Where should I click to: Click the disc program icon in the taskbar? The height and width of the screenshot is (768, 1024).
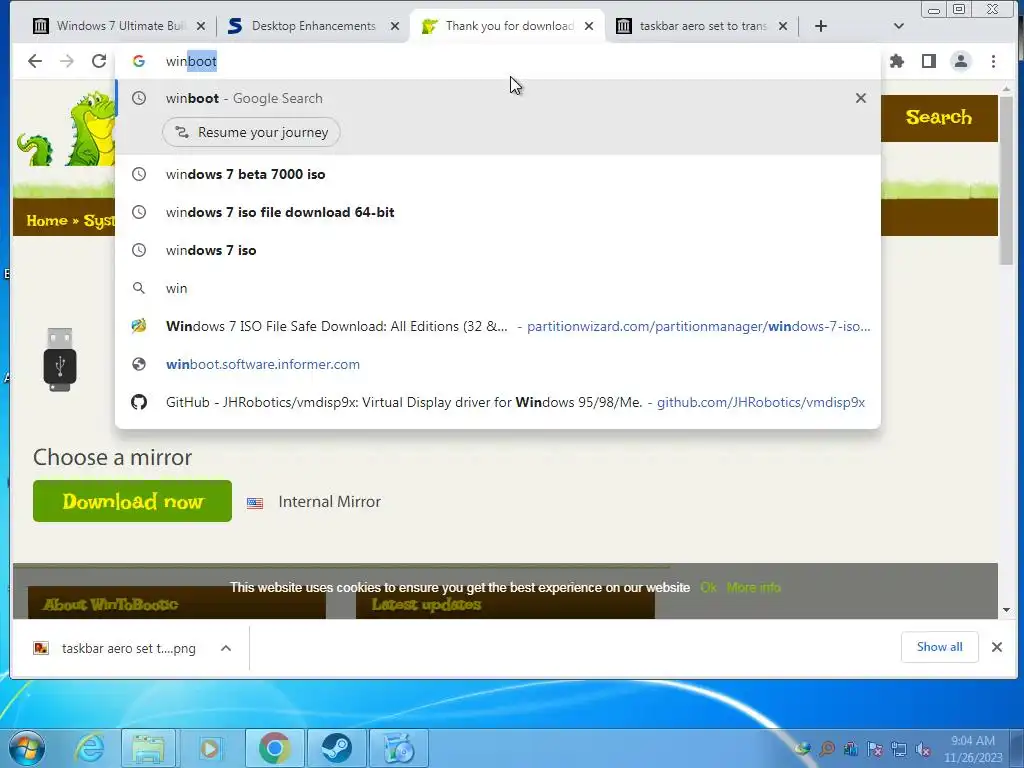point(398,748)
